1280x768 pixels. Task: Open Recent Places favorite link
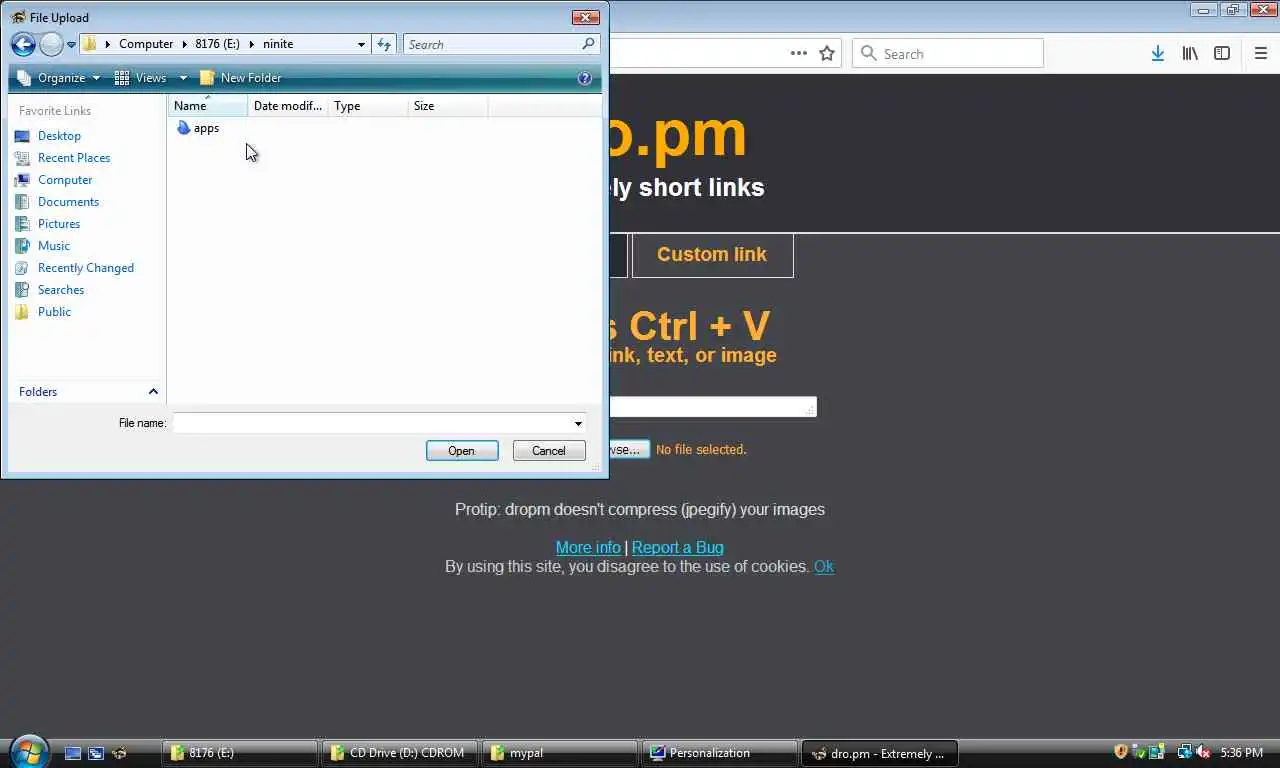(73, 158)
